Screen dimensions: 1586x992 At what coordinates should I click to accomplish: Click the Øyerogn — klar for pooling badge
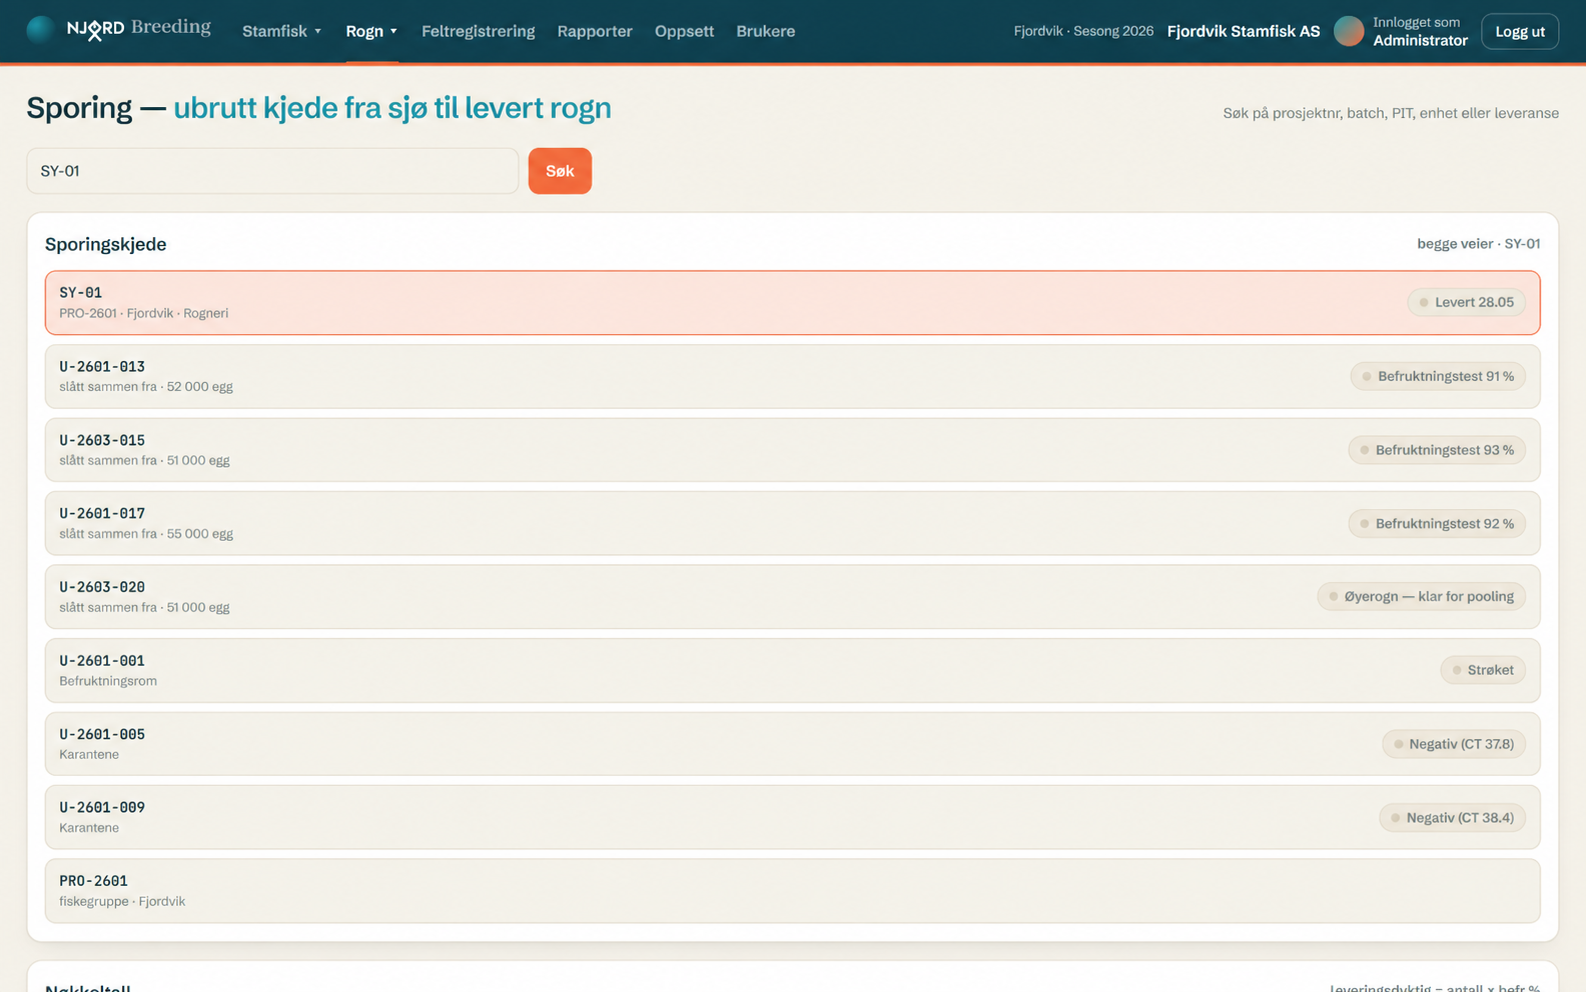pos(1421,596)
